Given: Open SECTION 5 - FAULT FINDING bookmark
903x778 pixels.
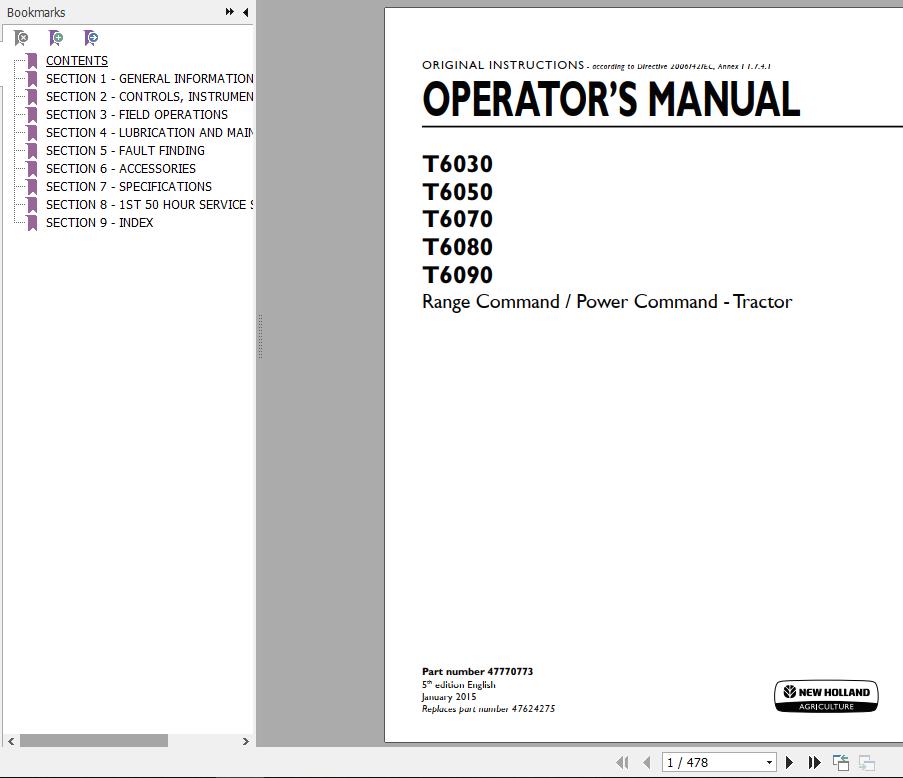Looking at the screenshot, I should point(125,150).
